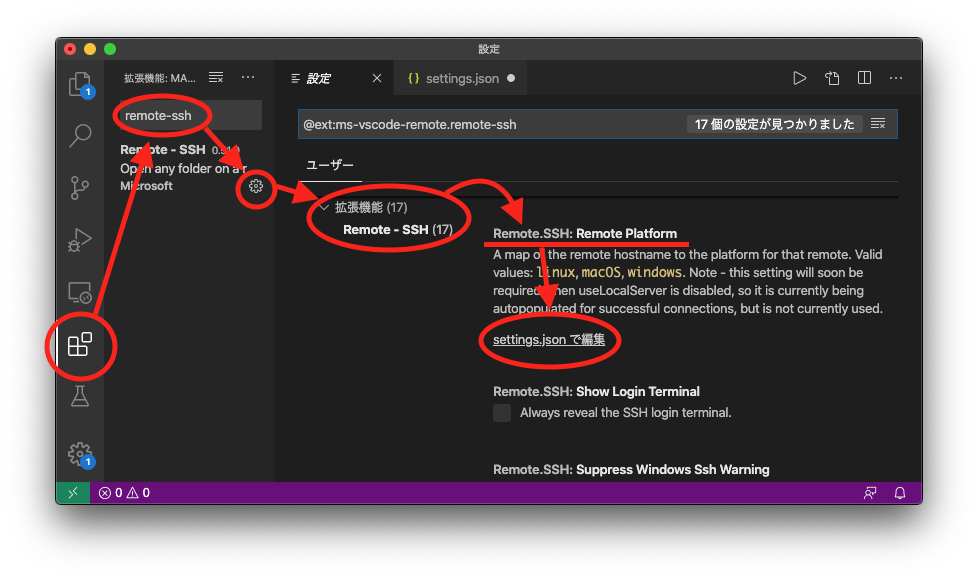Select Remote - SSH (17) in settings tree

pyautogui.click(x=398, y=229)
